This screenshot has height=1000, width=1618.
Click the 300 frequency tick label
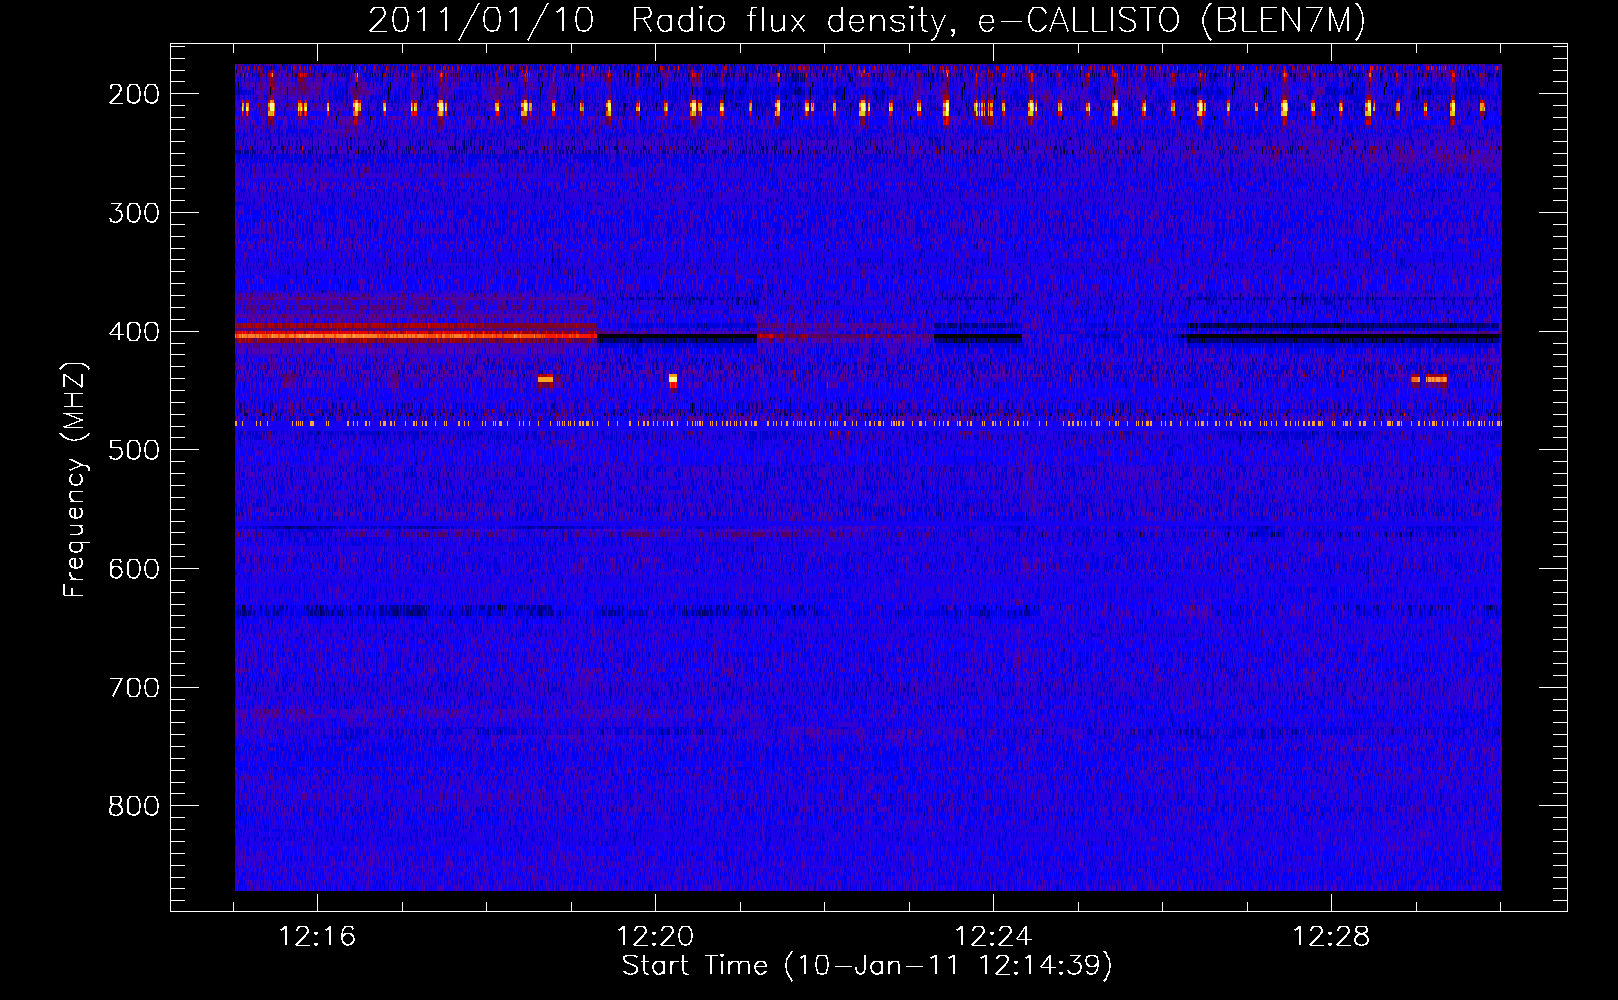[x=134, y=213]
